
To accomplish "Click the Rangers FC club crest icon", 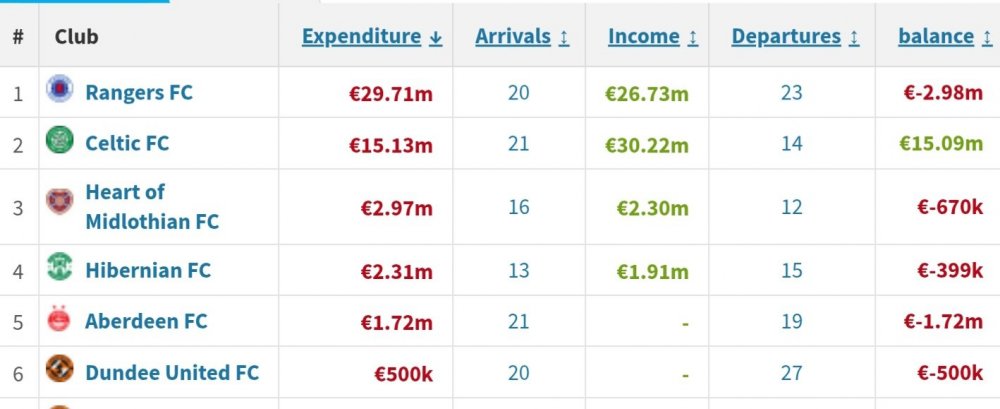I will tap(60, 91).
